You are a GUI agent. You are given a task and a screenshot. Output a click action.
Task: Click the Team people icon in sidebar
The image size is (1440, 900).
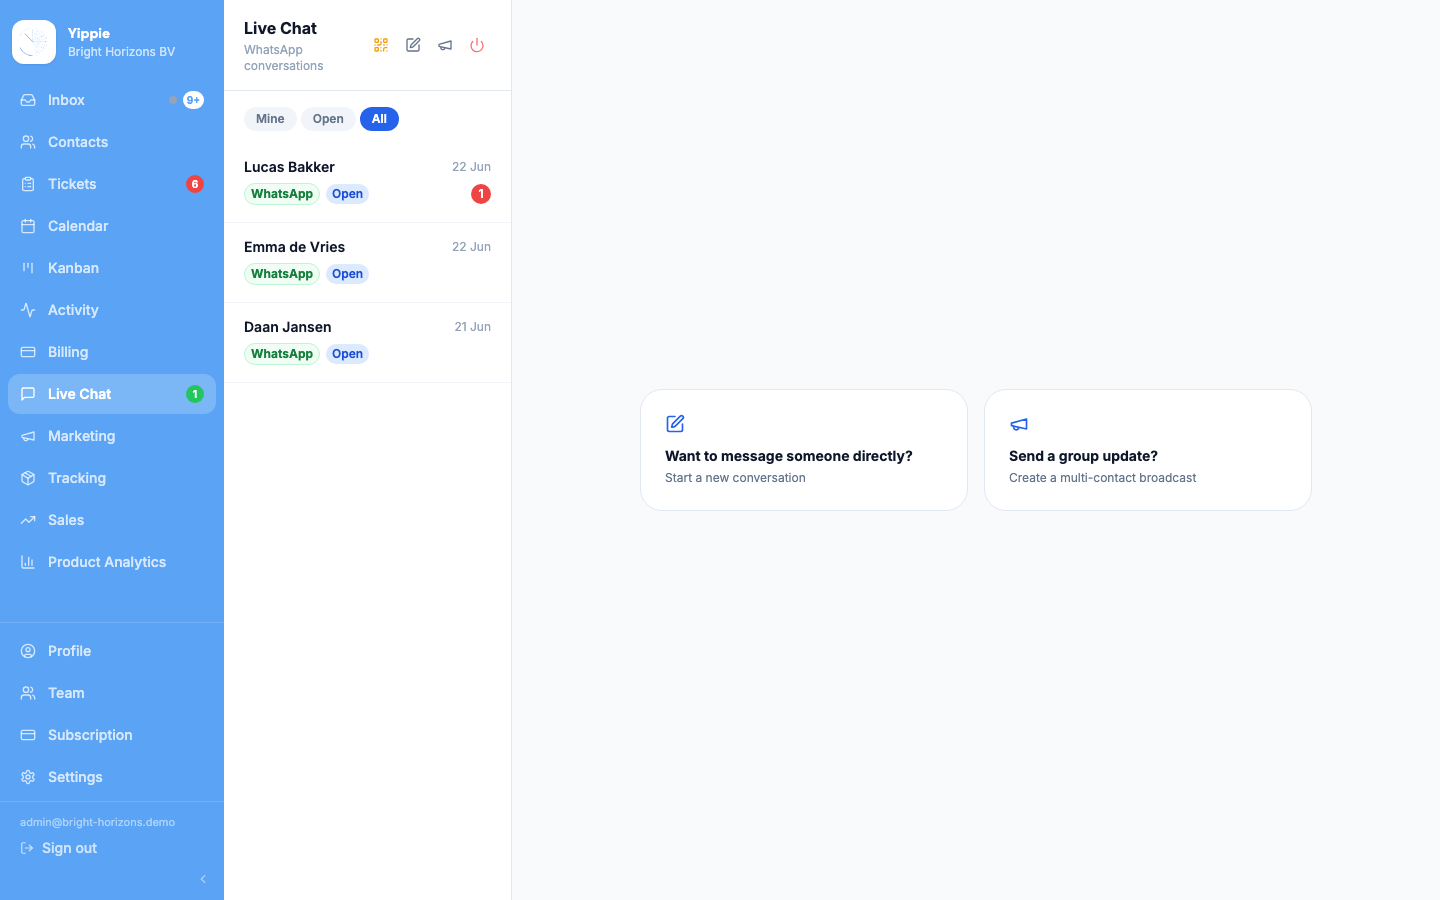point(28,693)
